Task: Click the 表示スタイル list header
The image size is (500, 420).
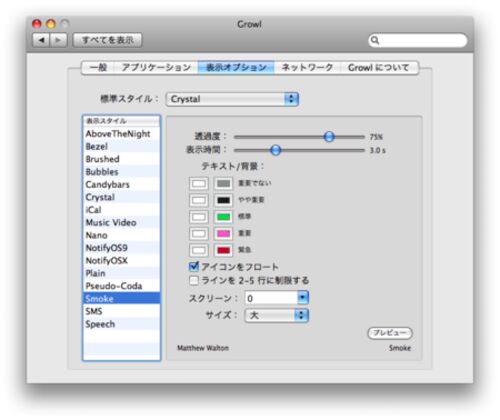Action: 122,121
